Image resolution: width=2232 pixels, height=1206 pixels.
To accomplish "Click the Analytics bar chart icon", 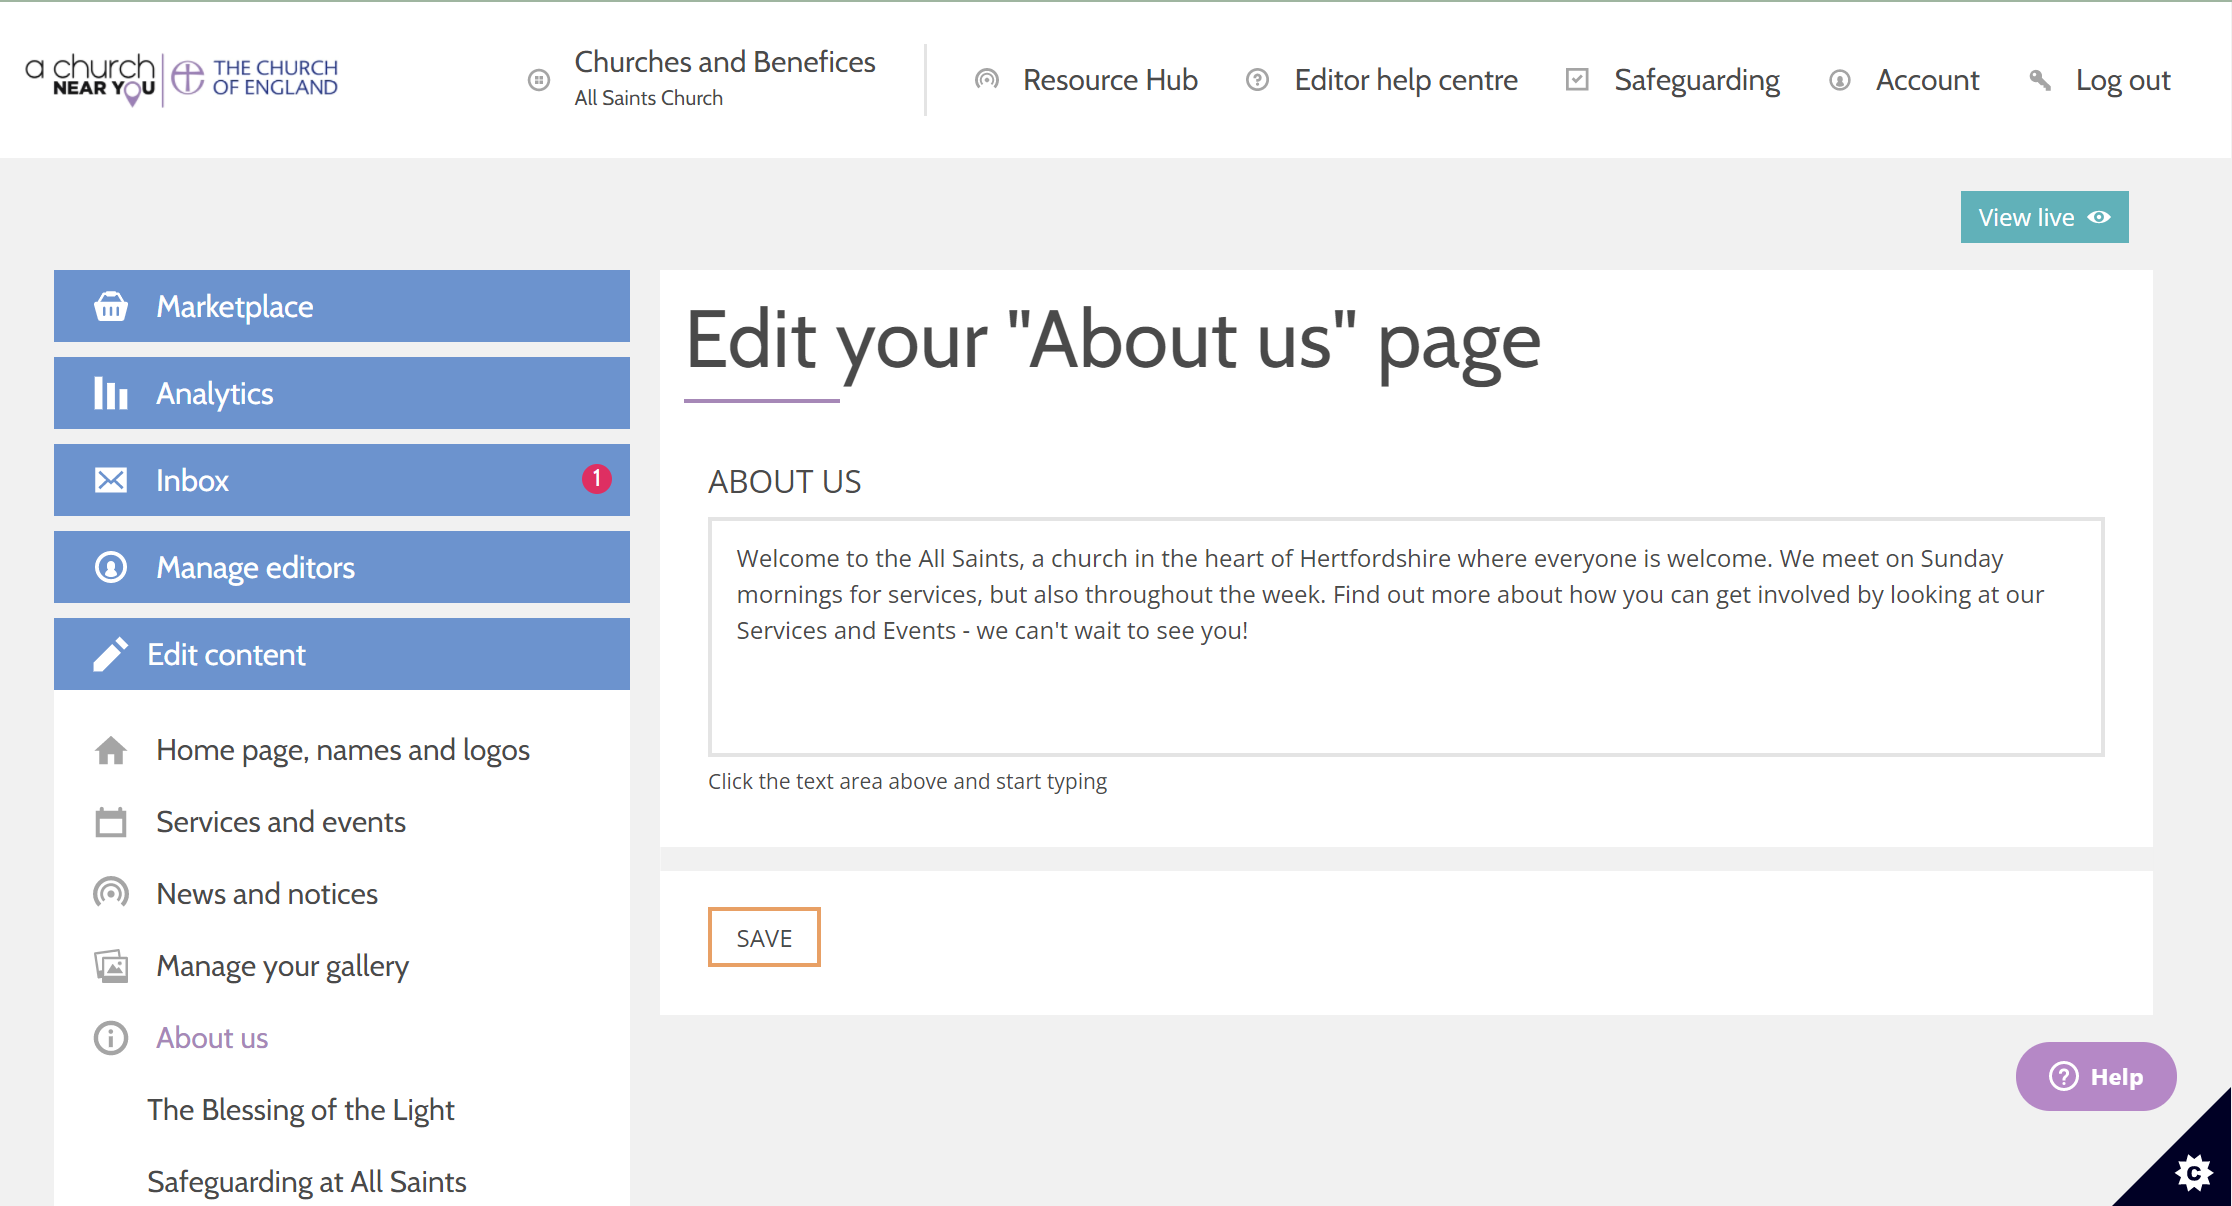I will tap(111, 393).
